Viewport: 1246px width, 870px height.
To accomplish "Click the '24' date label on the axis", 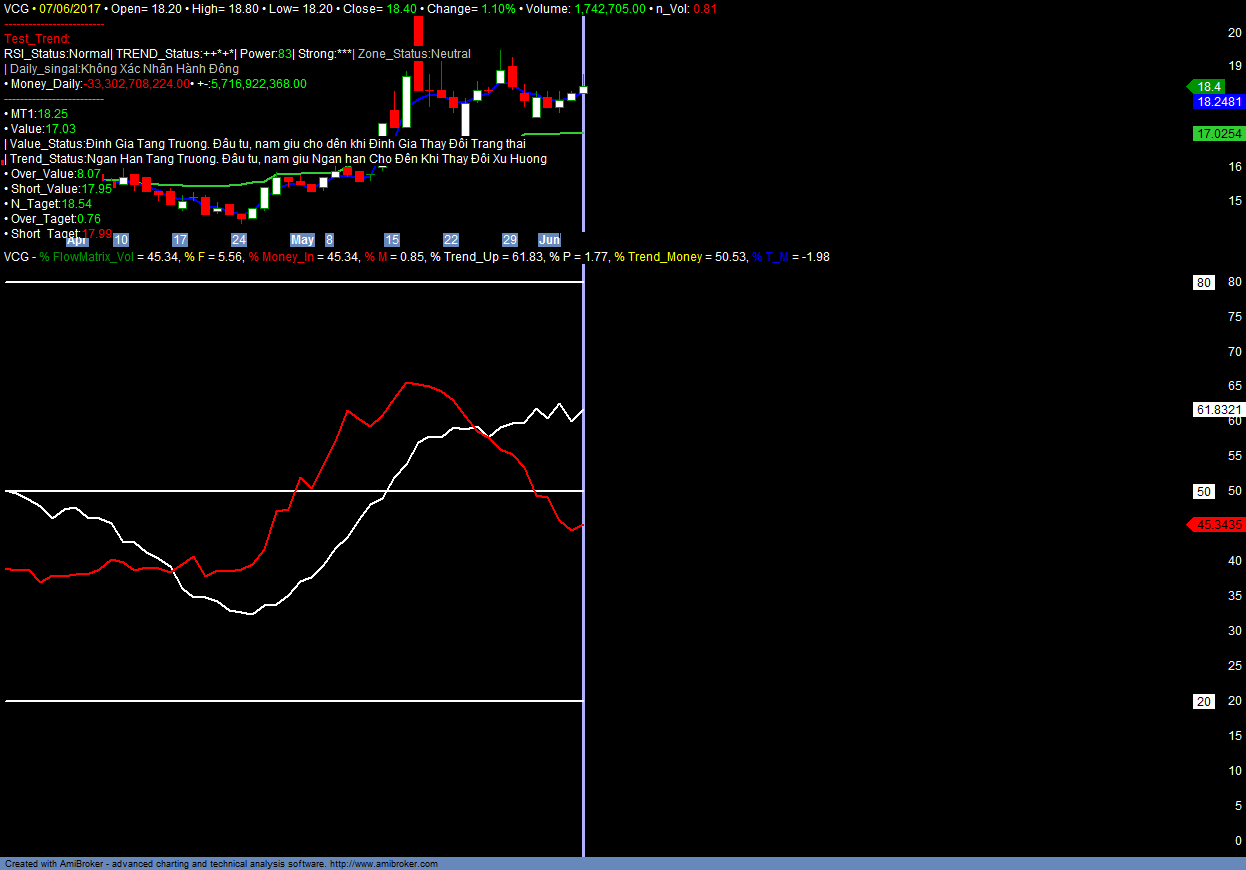I will click(239, 240).
